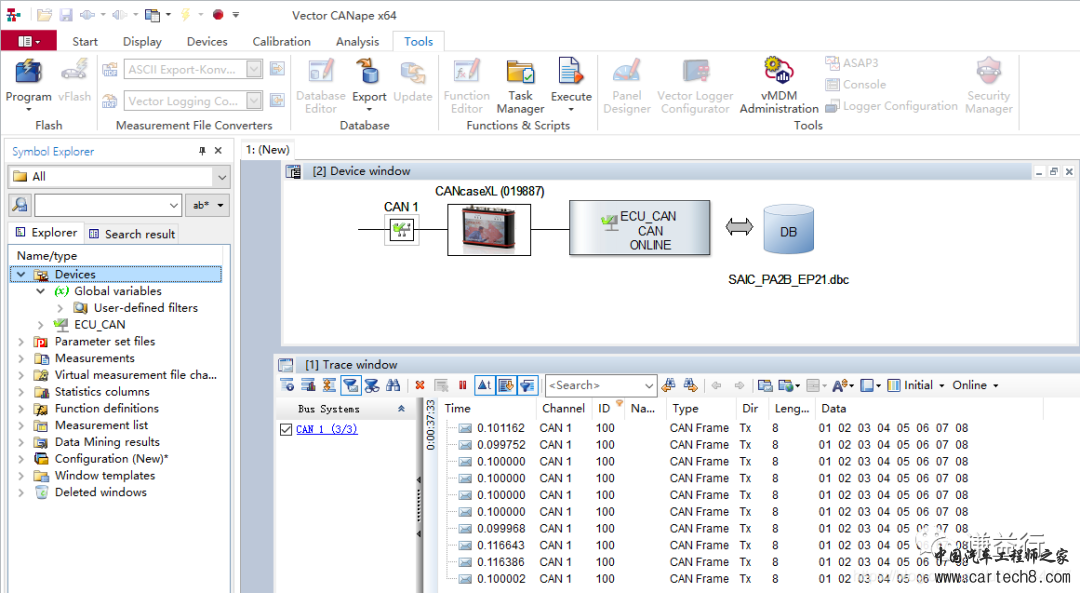This screenshot has width=1080, height=593.
Task: Expand the ECU_CAN tree node
Action: 41,324
